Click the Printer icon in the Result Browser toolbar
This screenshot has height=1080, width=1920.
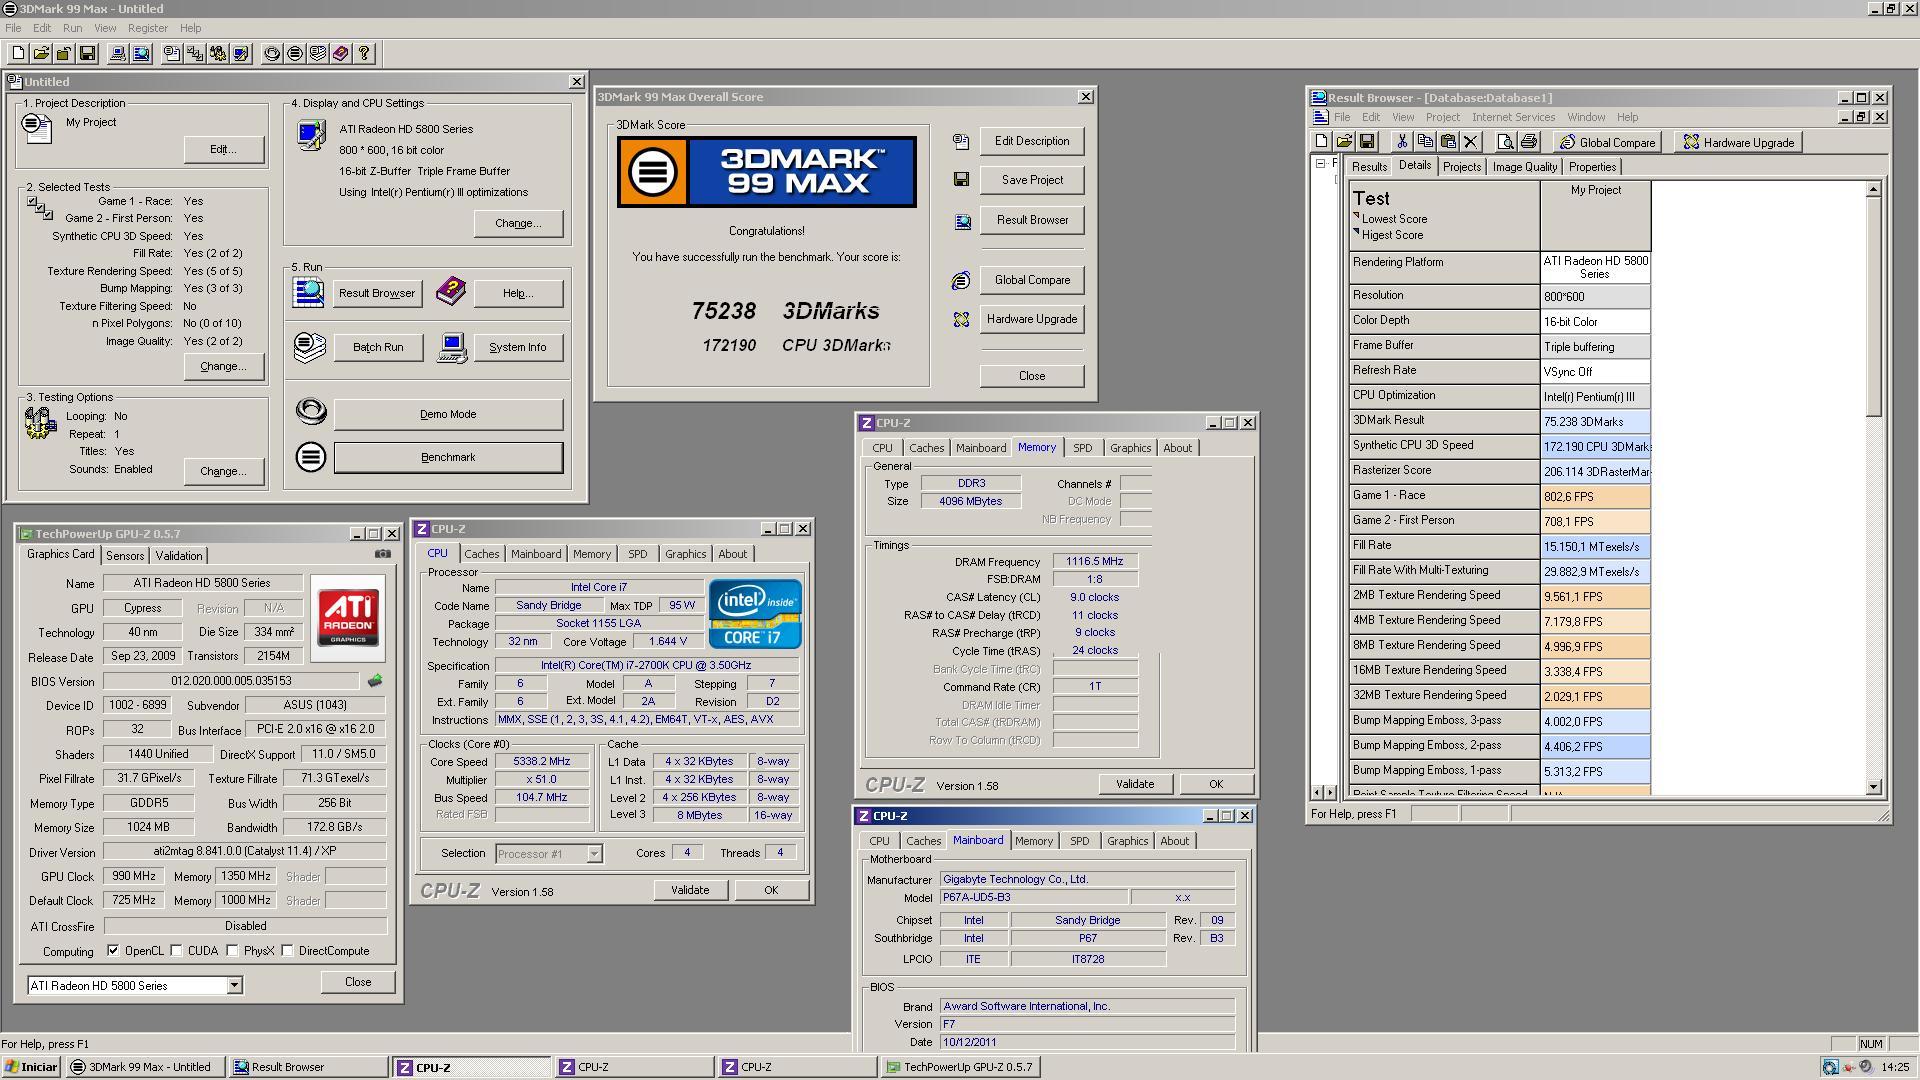click(1529, 142)
